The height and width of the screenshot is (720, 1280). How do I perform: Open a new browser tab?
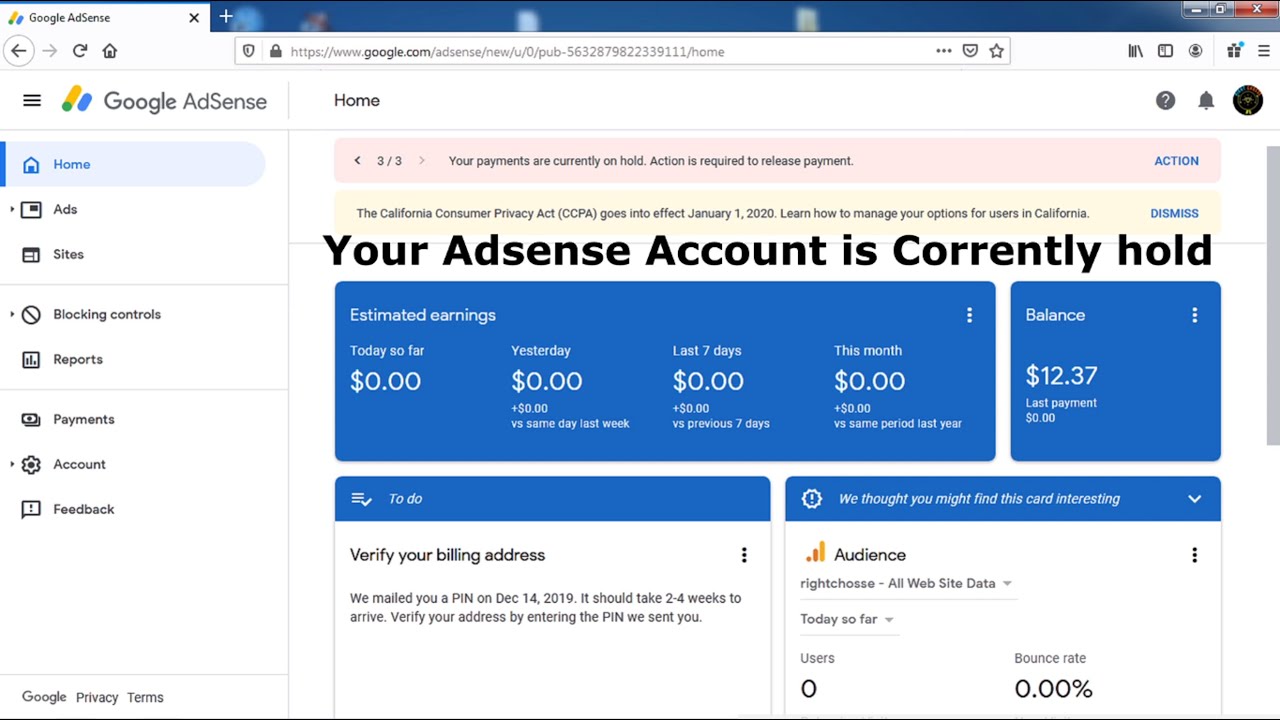click(x=226, y=17)
